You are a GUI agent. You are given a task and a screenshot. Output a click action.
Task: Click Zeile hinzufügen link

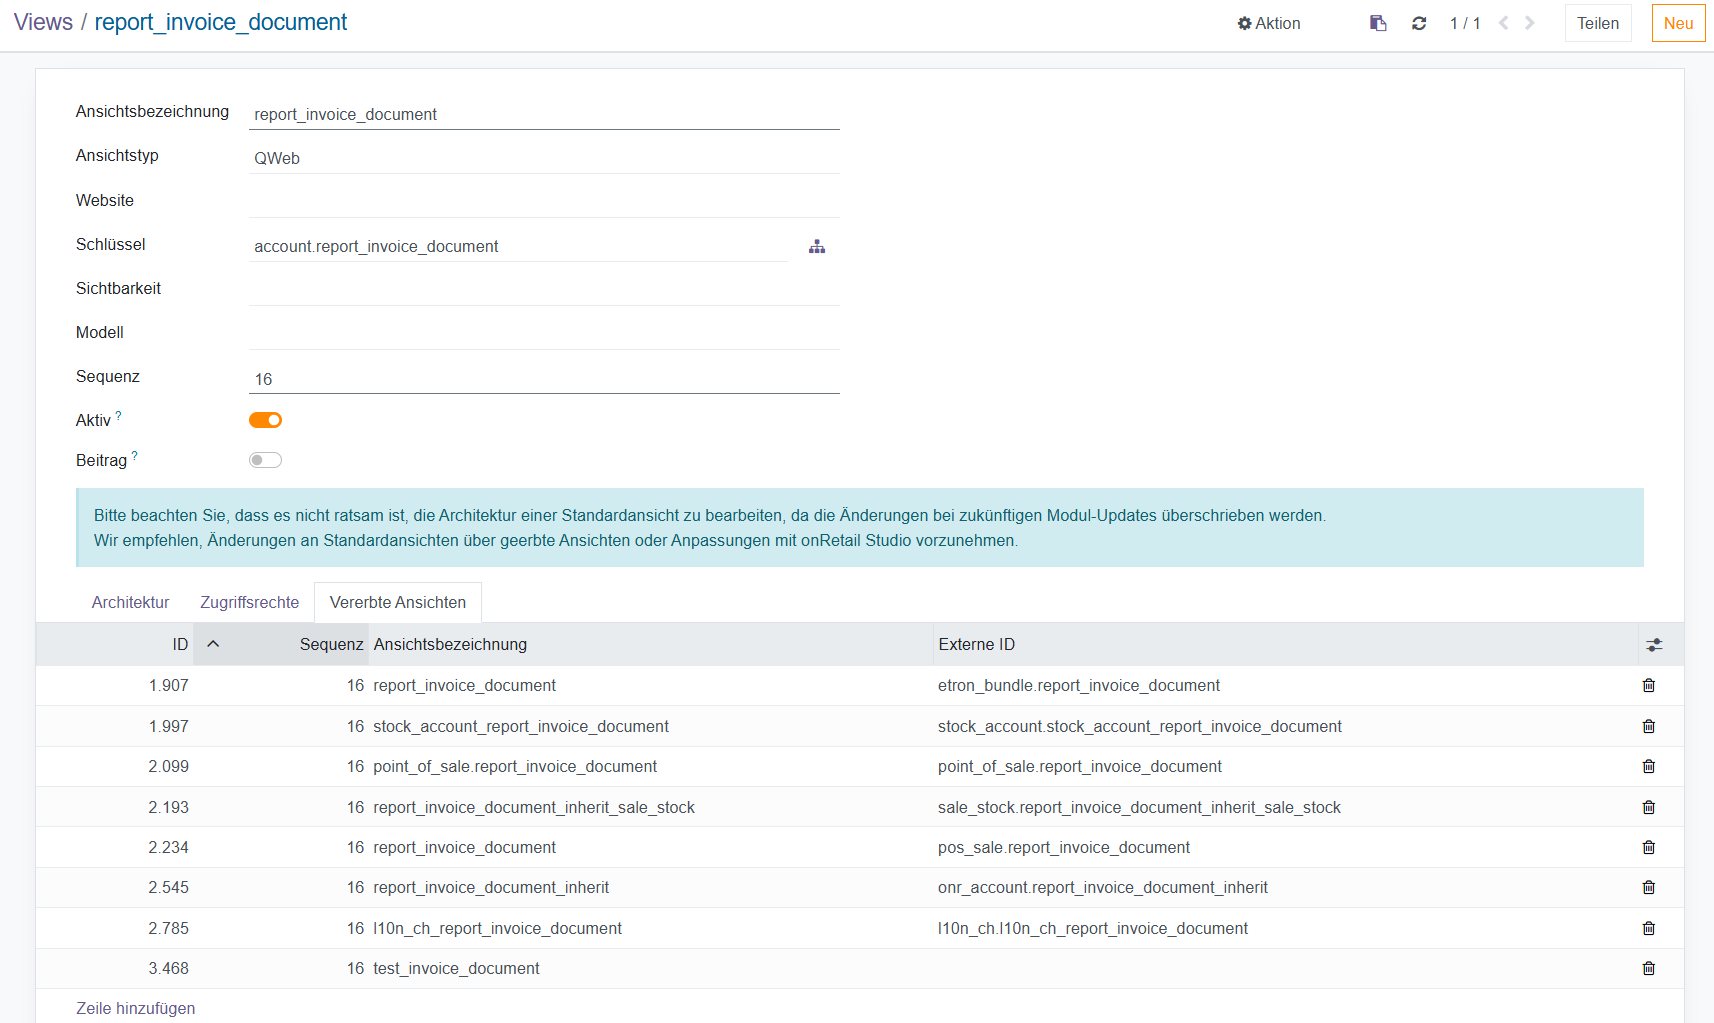point(136,1008)
